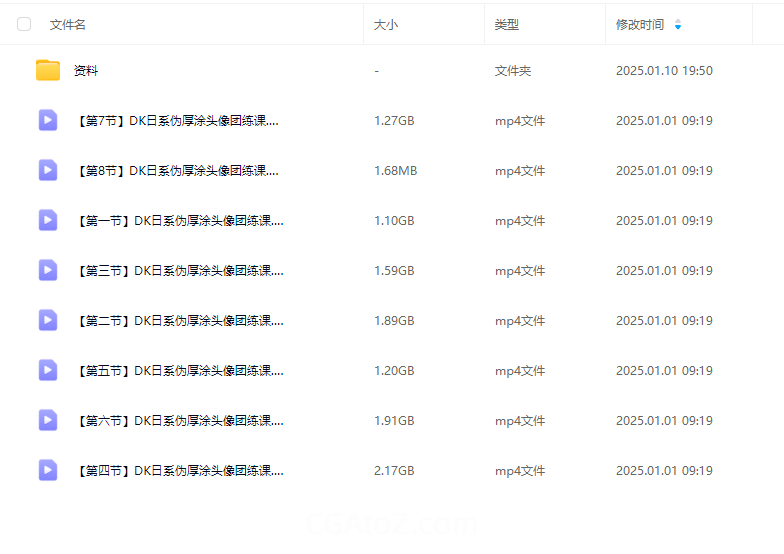Open 【第7节】DK日系伪厚涂头像团练课 file name
Image resolution: width=784 pixels, height=554 pixels.
[177, 121]
